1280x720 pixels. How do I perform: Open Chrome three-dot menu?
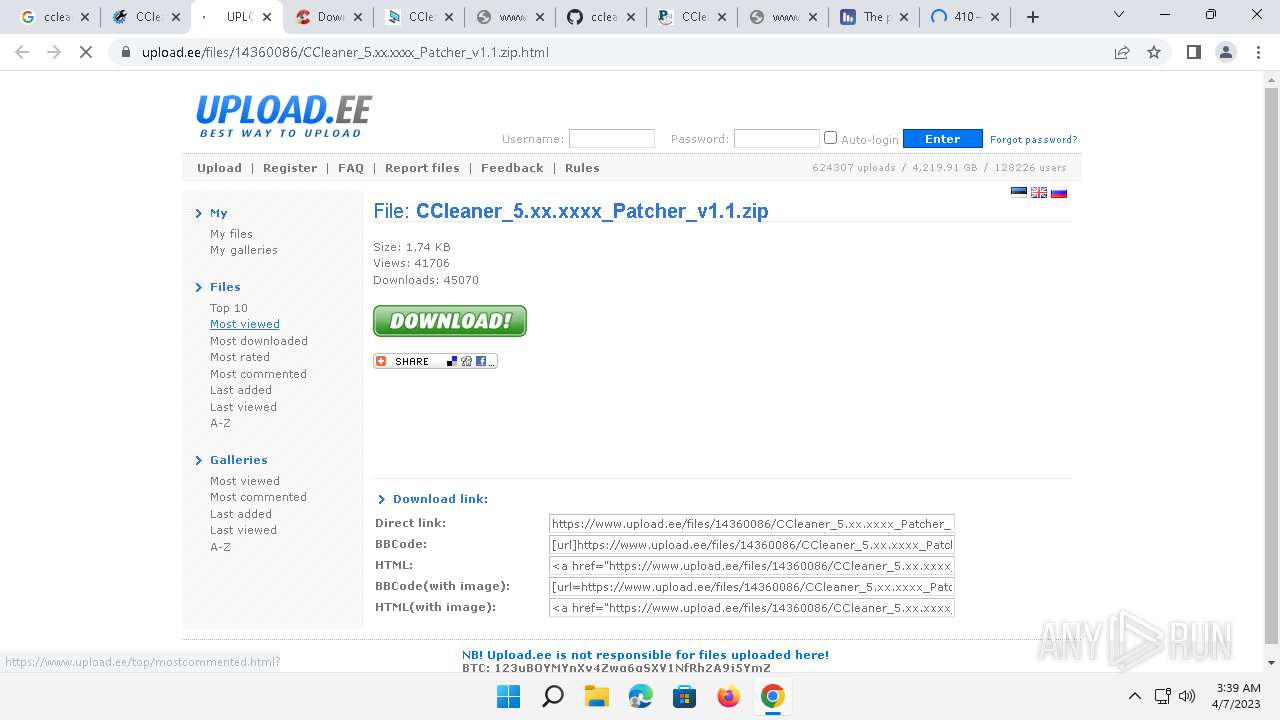click(x=1257, y=52)
